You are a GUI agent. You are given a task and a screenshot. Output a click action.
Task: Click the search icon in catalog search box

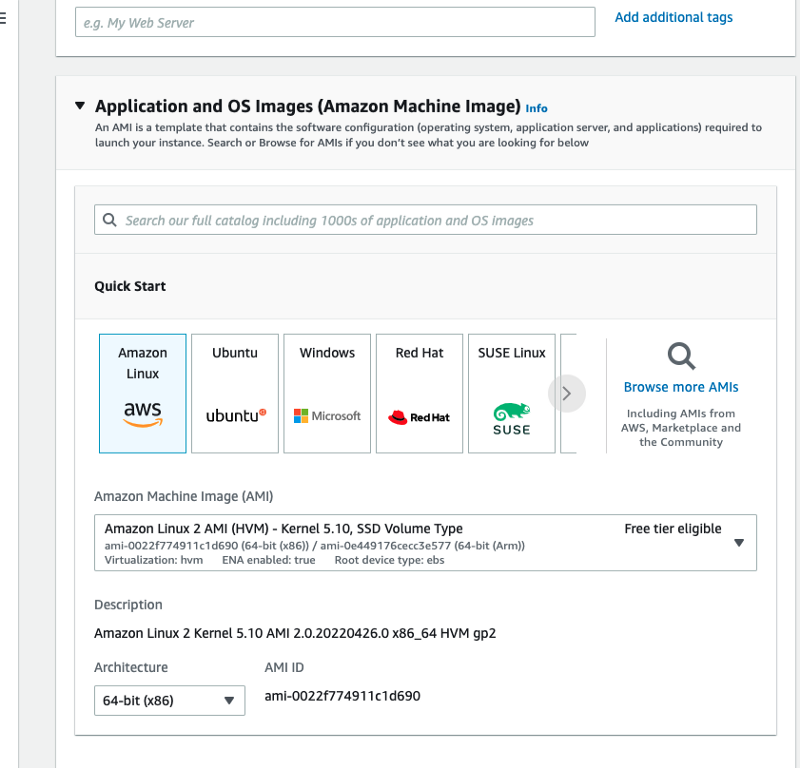tap(110, 220)
